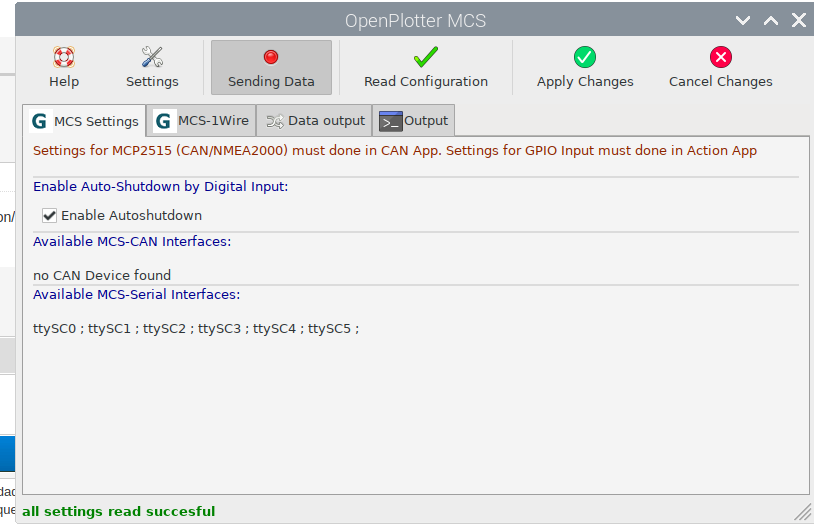The height and width of the screenshot is (530, 814).
Task: Uncheck the Enable Autoshutdown checkbox
Action: [49, 215]
